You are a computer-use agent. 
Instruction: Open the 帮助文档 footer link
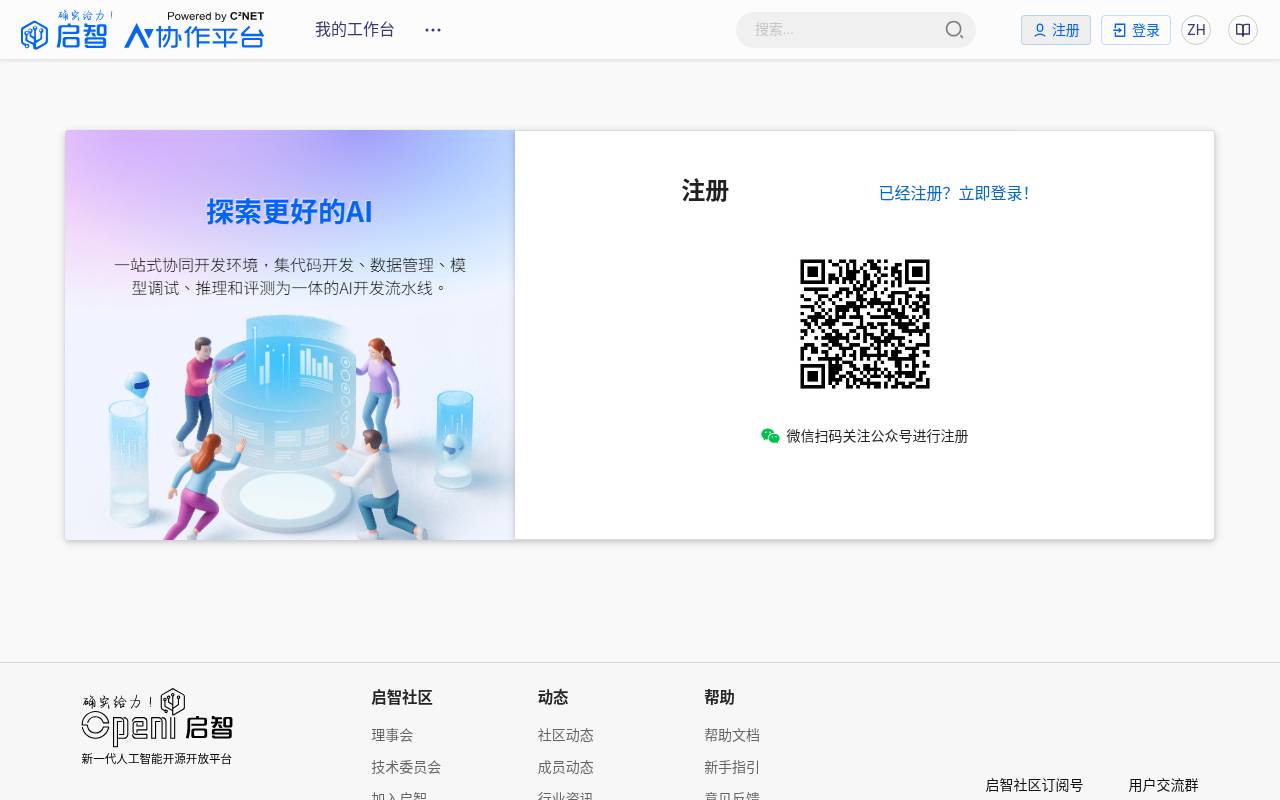[x=732, y=735]
